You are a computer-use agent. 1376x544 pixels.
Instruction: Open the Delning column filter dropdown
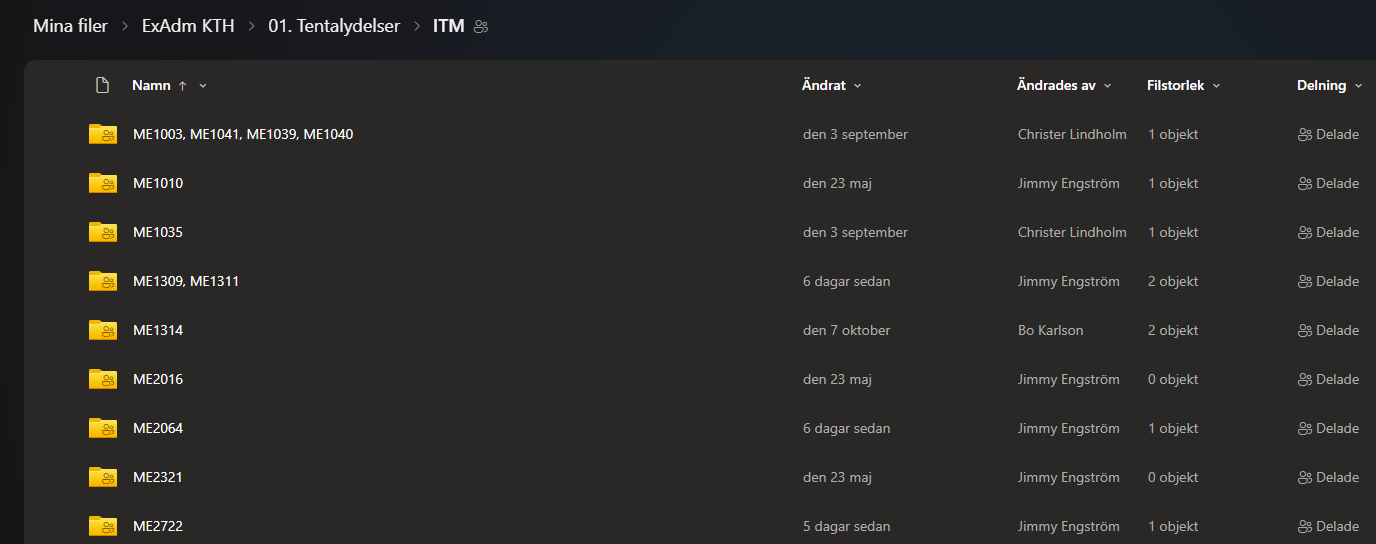[1358, 86]
